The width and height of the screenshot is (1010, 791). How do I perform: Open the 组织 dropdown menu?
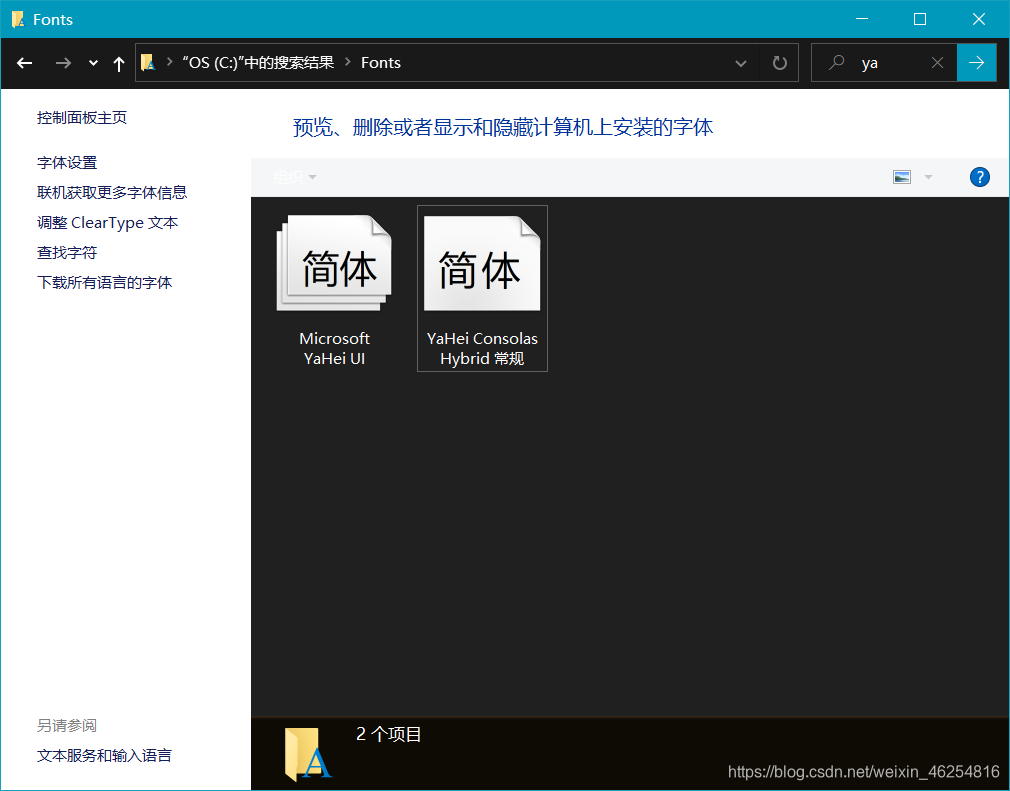coord(294,177)
